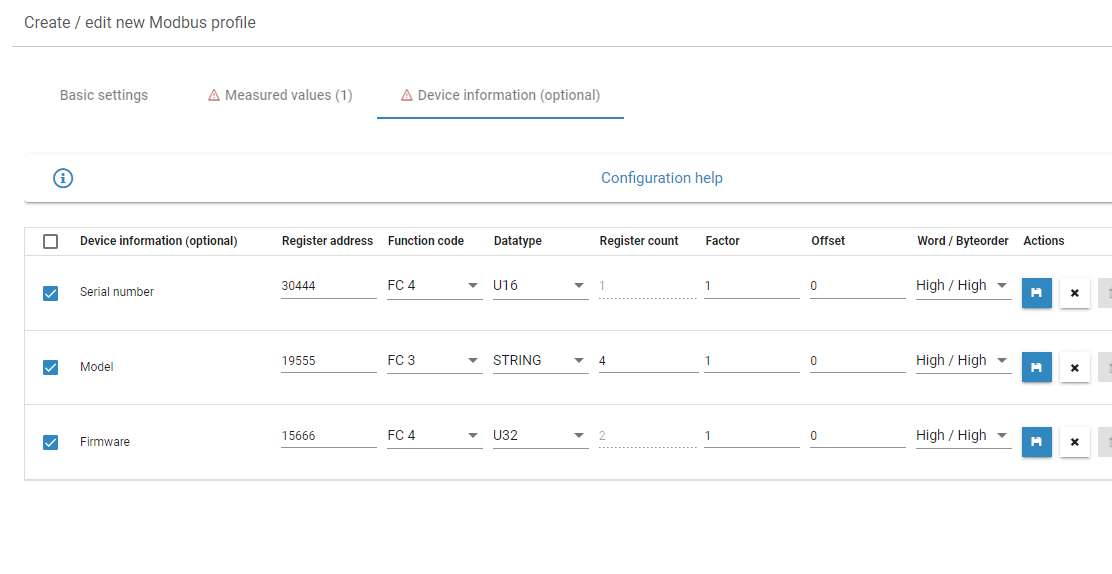Uncheck the Serial number checkbox

pos(50,293)
